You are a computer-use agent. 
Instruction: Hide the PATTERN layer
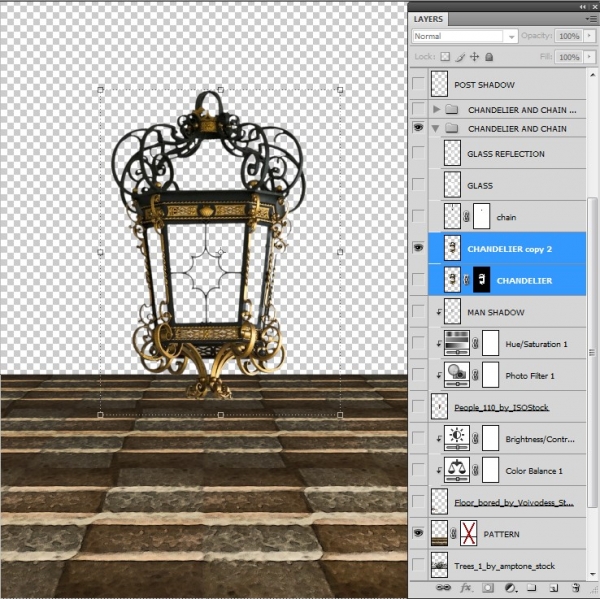pos(418,533)
